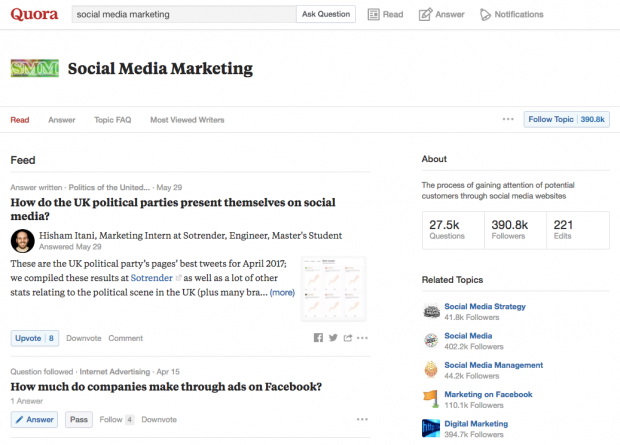
Task: Open the Quora home logo
Action: point(34,14)
